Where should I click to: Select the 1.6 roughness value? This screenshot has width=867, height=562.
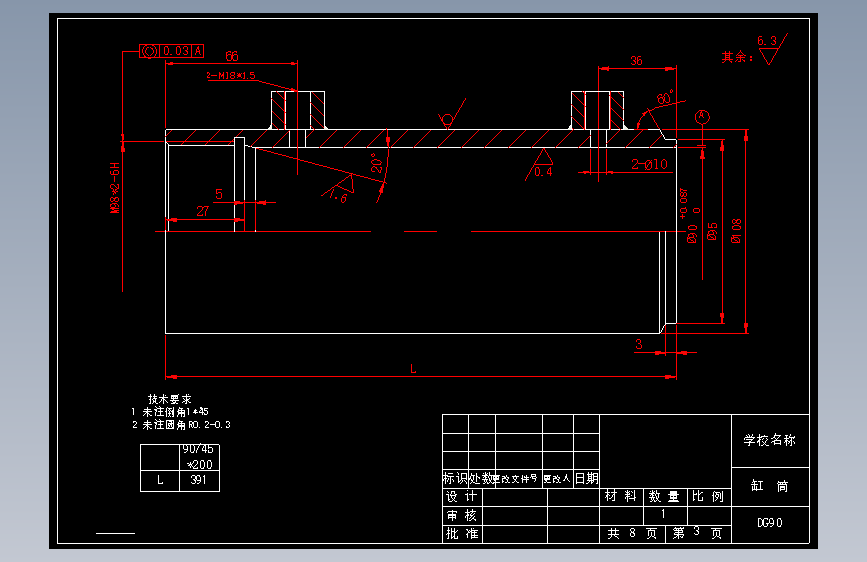(338, 196)
